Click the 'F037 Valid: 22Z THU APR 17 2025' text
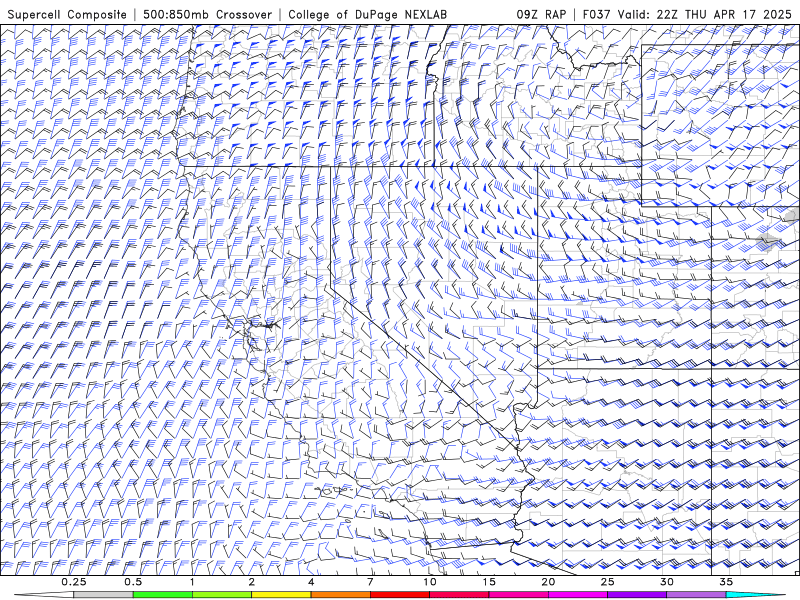The width and height of the screenshot is (800, 600). click(x=687, y=15)
